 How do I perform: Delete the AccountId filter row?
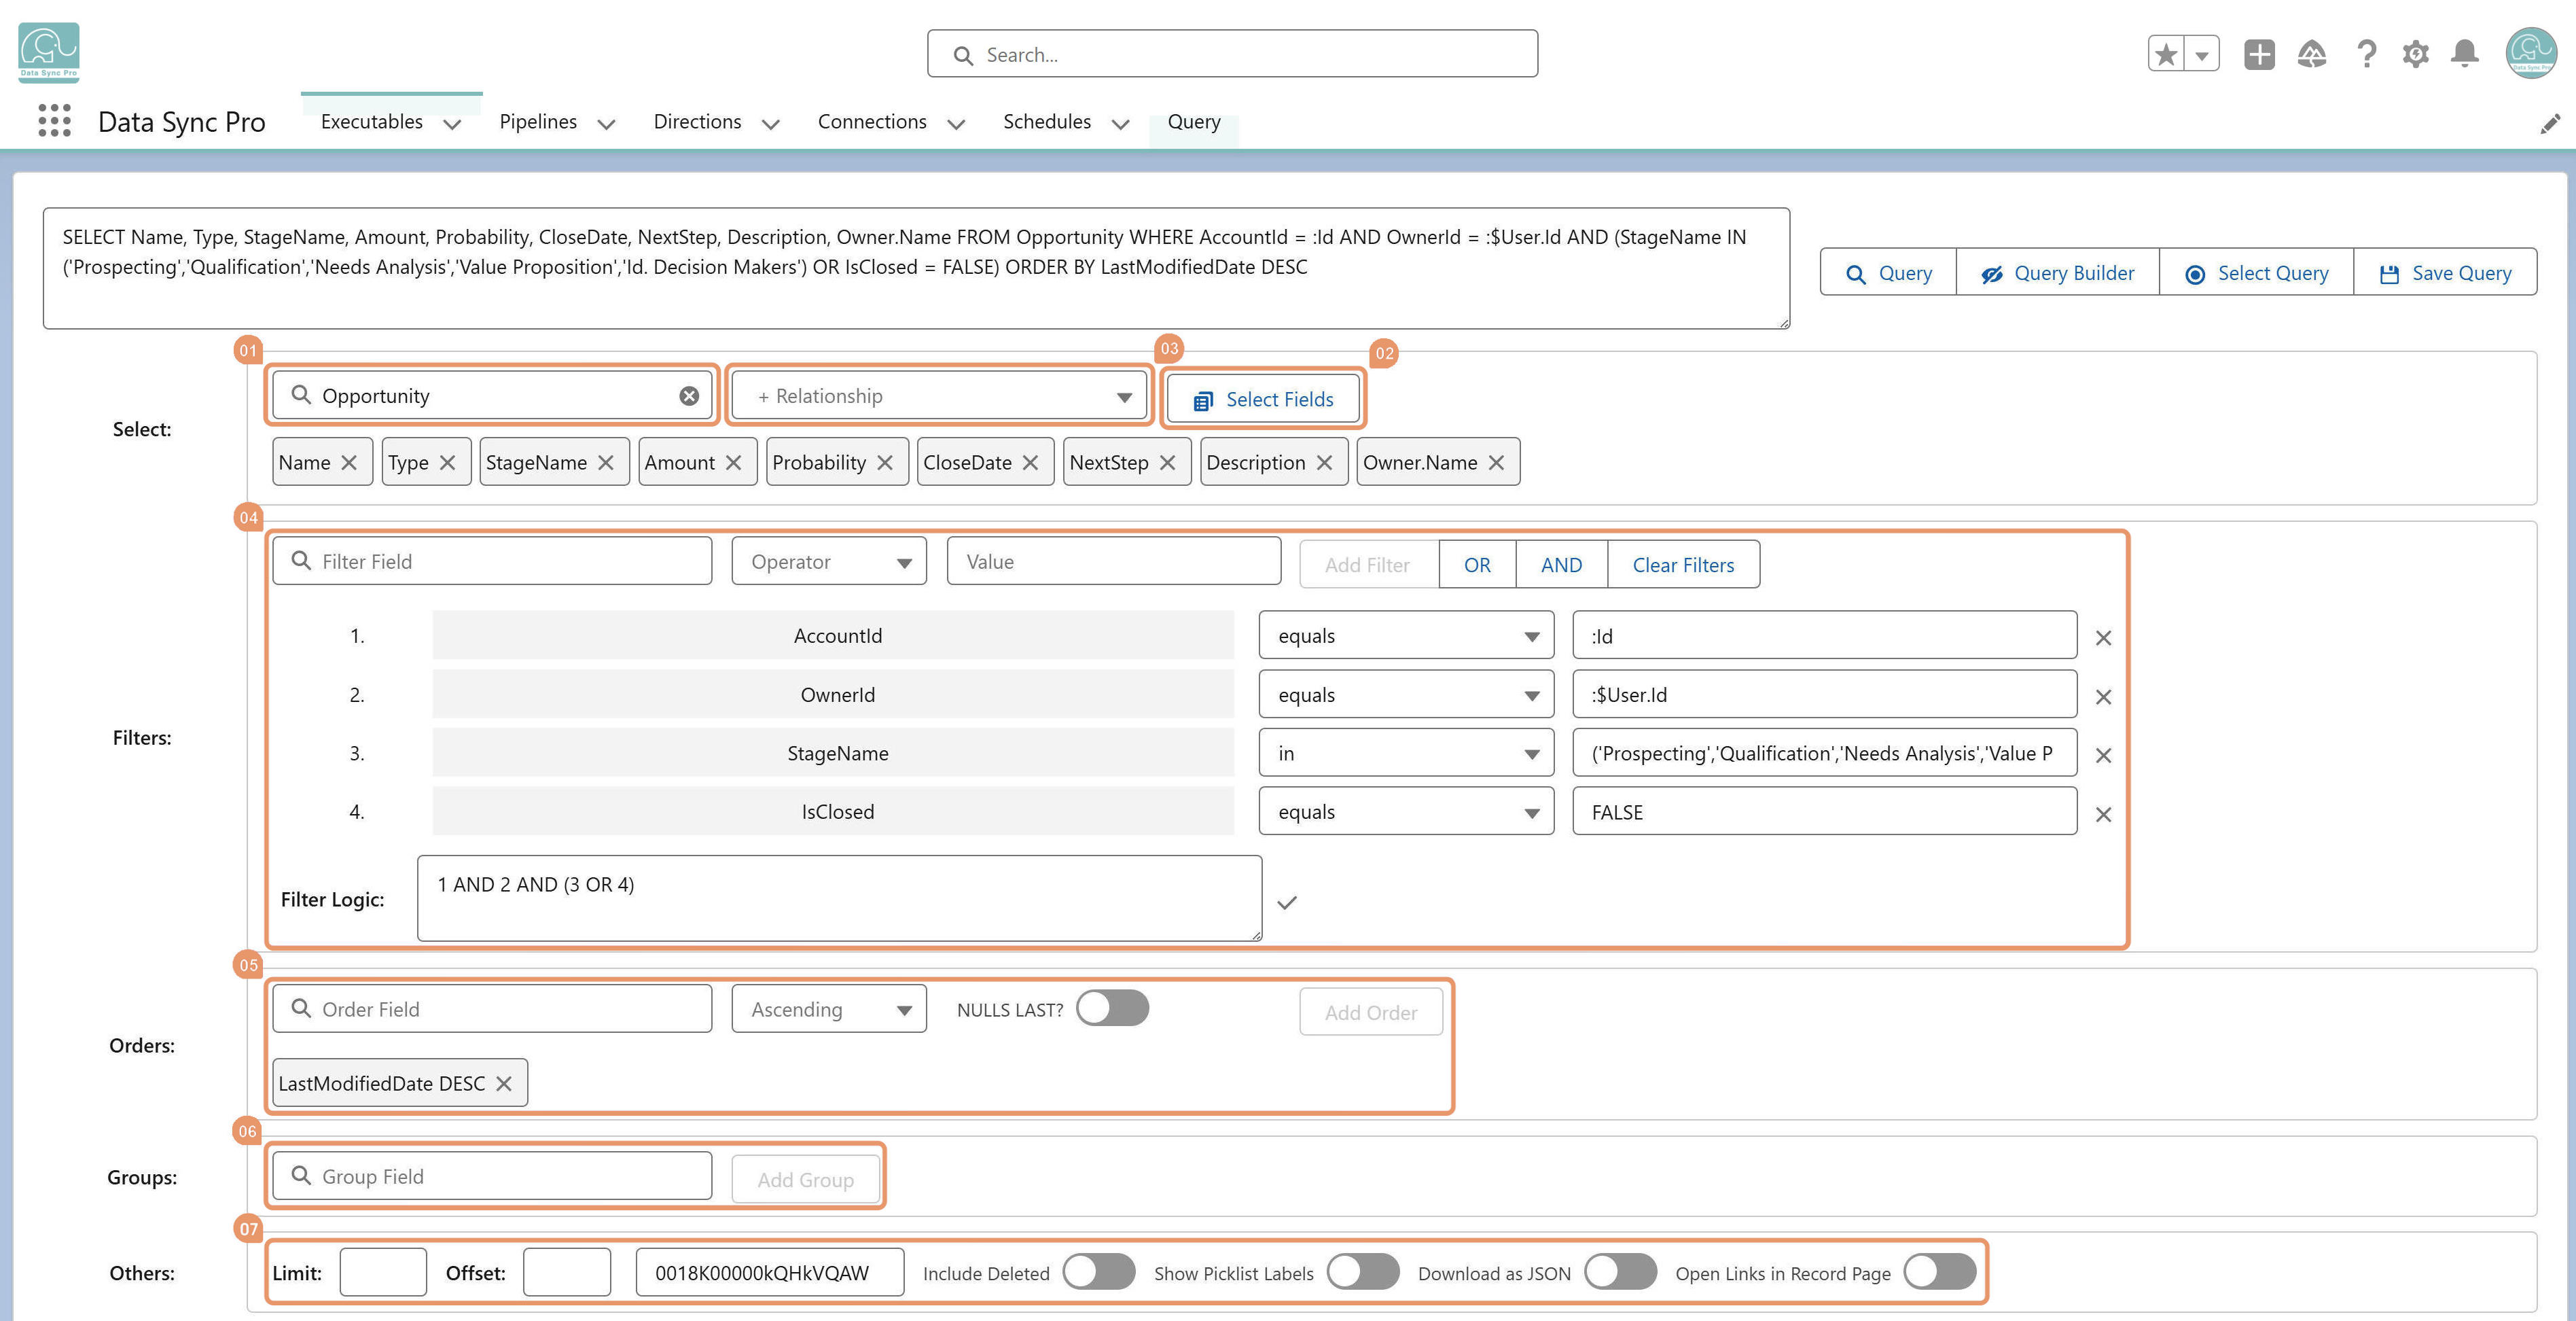coord(2103,638)
